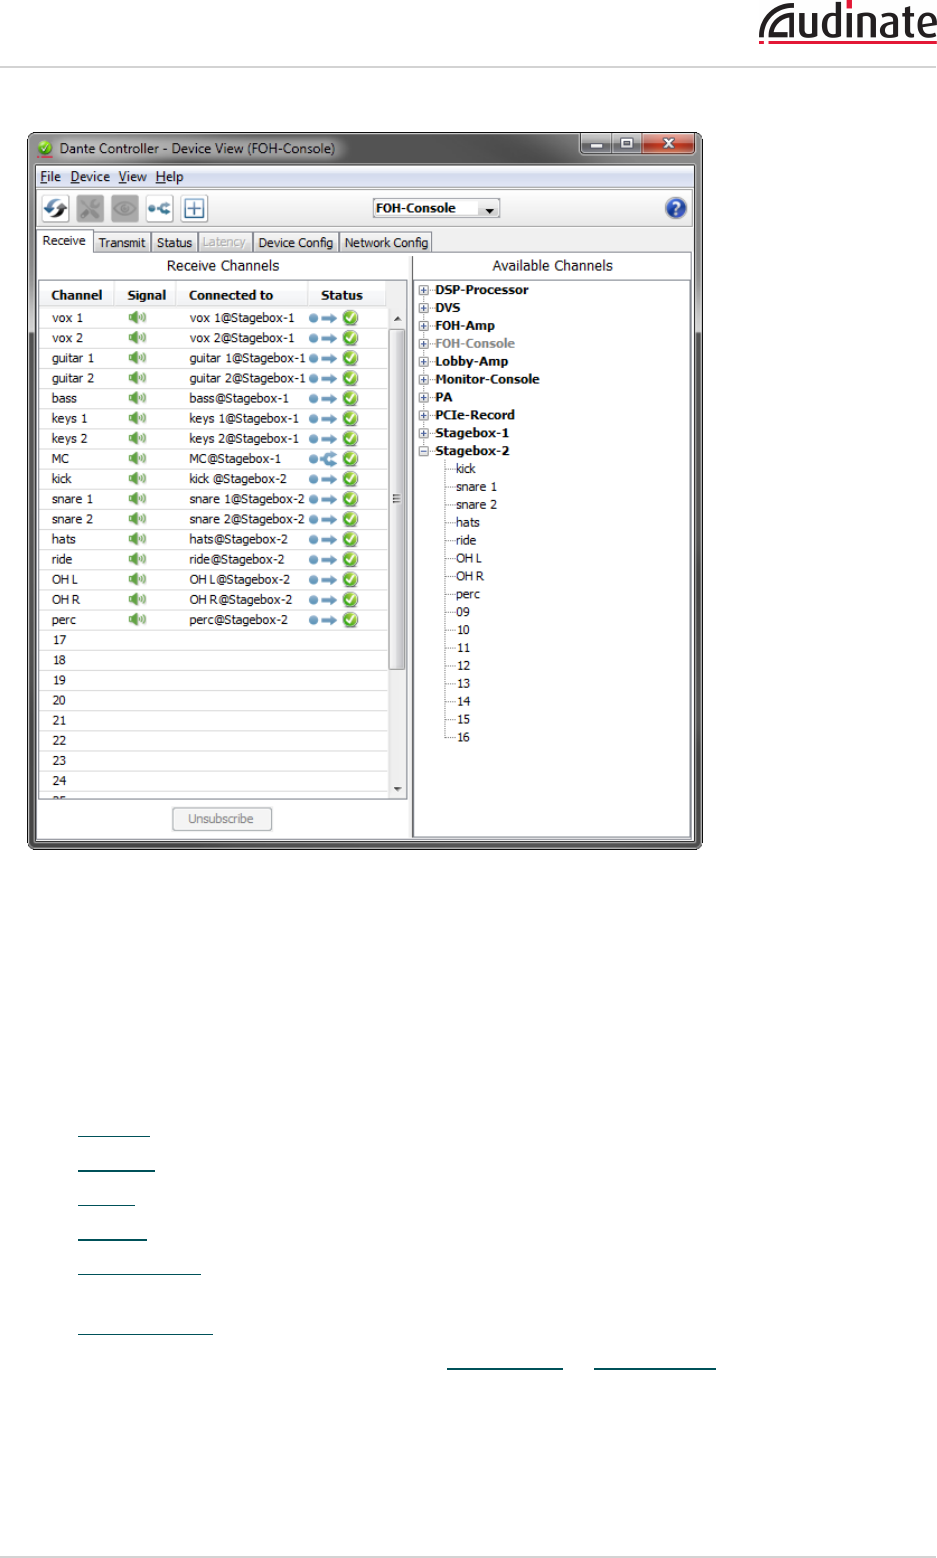The width and height of the screenshot is (937, 1558).
Task: Open the FOH-Console device dropdown
Action: tap(436, 208)
